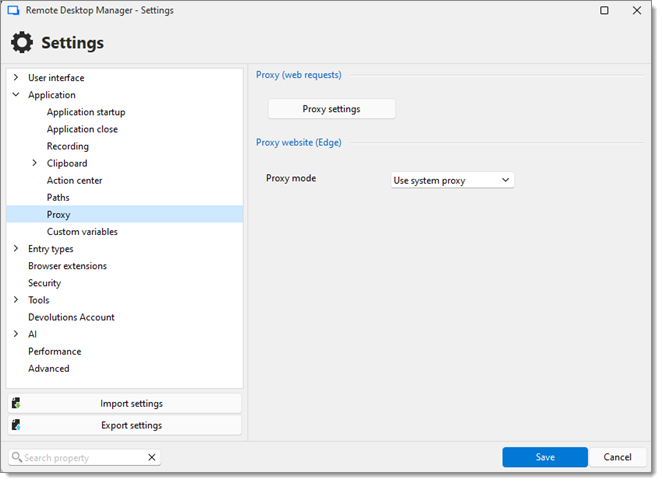Select Application startup in the tree

86,112
